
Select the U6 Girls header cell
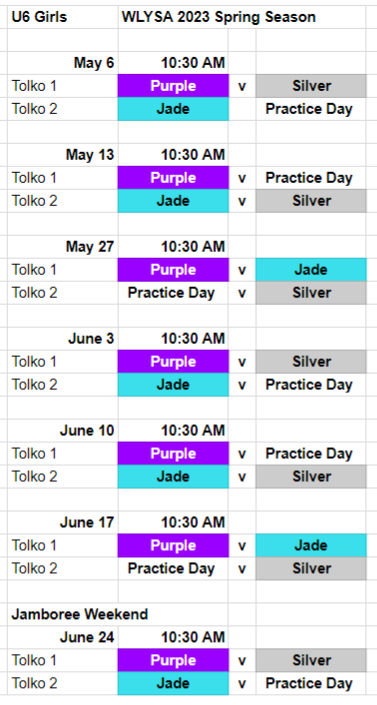[63, 17]
